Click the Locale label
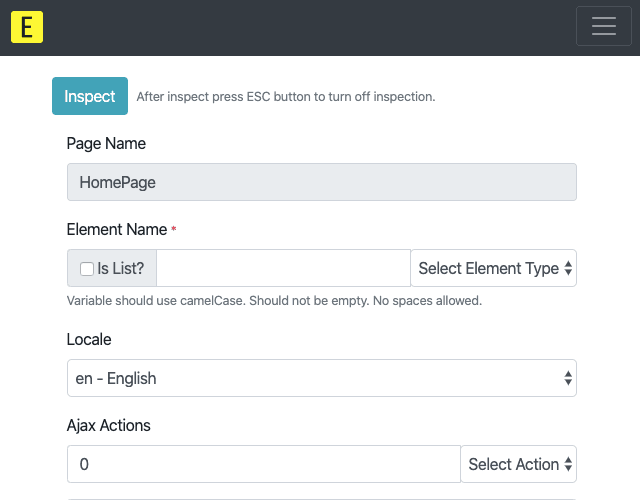Screen dimensions: 640x500 pyautogui.click(x=89, y=340)
